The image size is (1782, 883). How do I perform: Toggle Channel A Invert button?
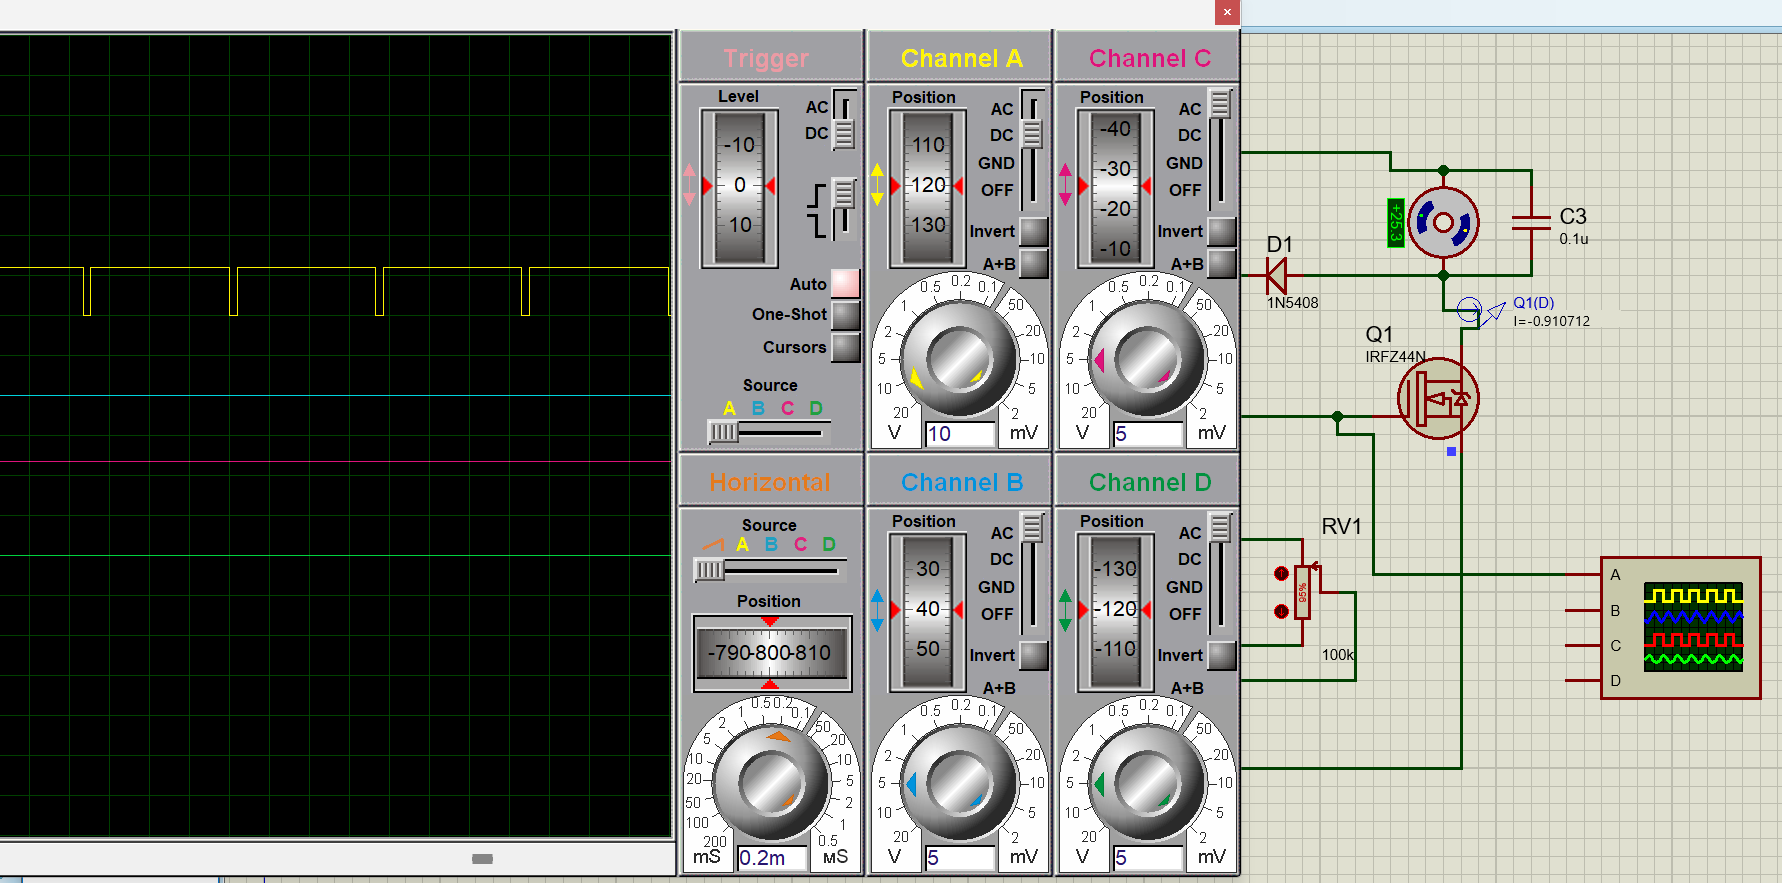tap(1033, 231)
